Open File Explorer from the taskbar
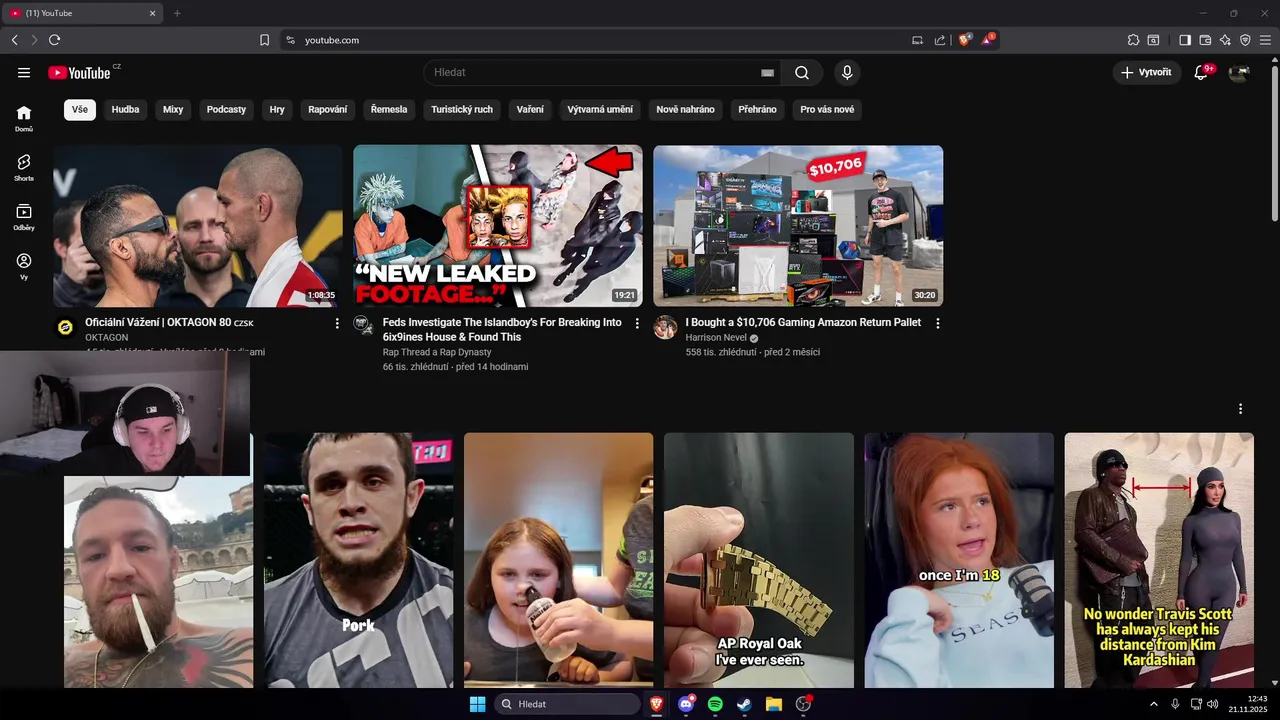1280x720 pixels. point(773,704)
